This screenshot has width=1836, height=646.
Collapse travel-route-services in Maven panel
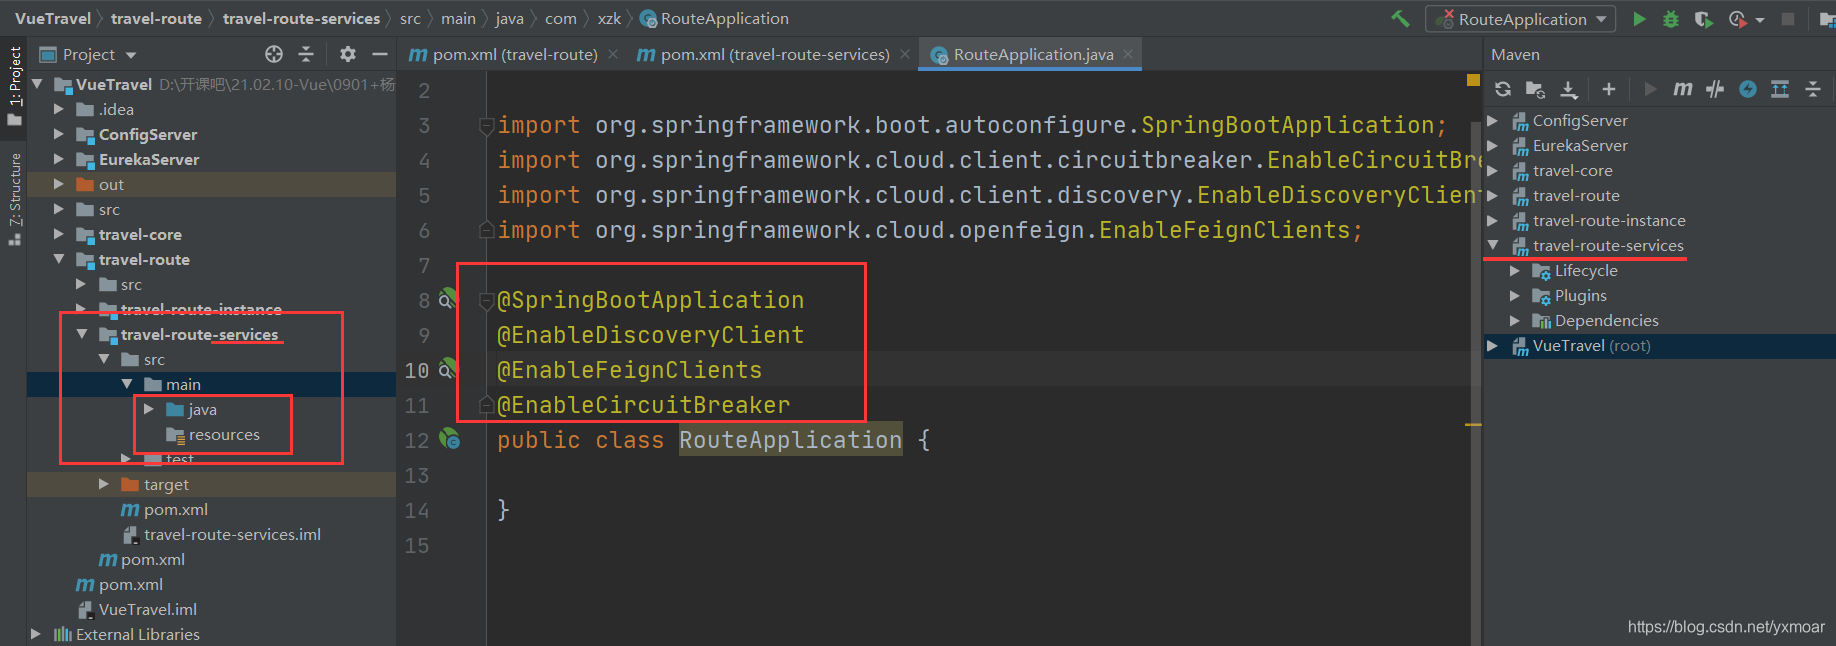(x=1493, y=245)
